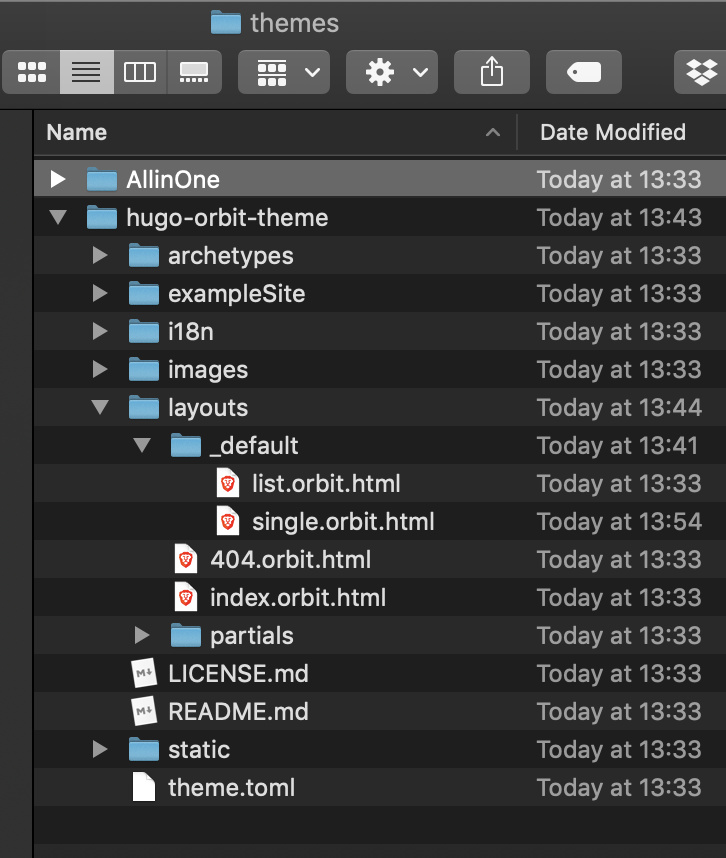Switch to list view mode
This screenshot has height=858, width=726.
click(x=87, y=72)
